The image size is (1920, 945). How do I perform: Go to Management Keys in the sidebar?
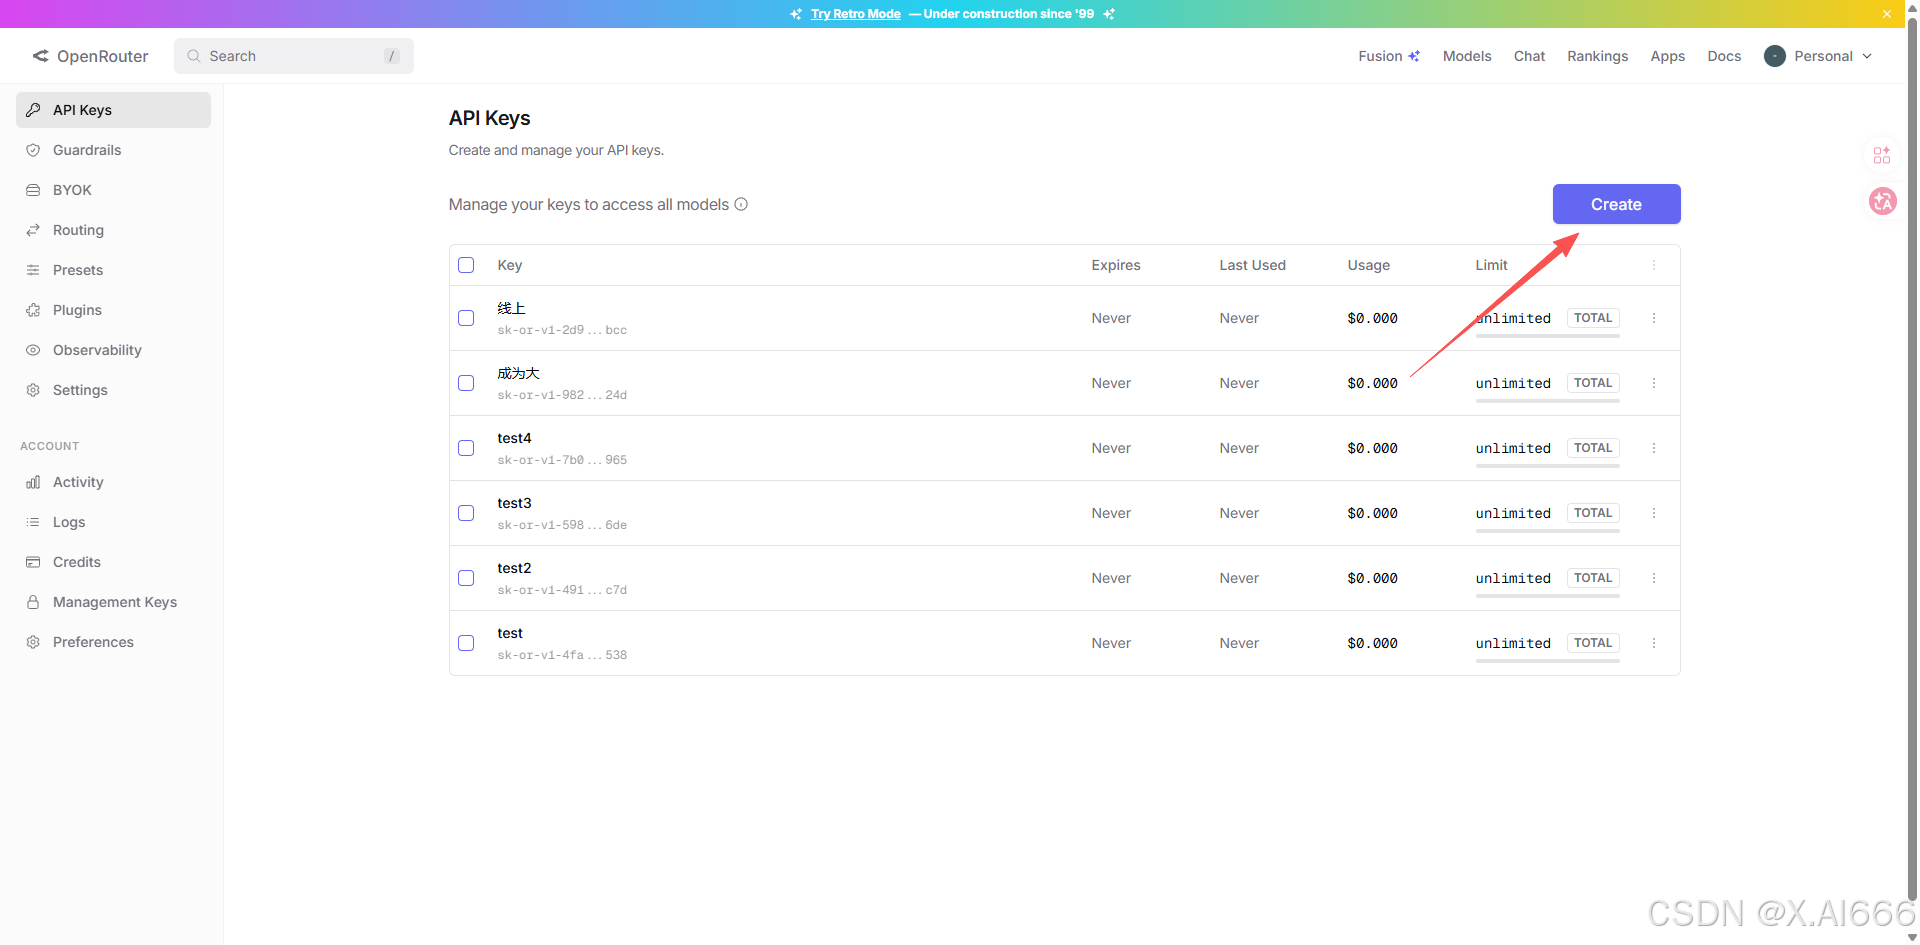click(x=113, y=602)
